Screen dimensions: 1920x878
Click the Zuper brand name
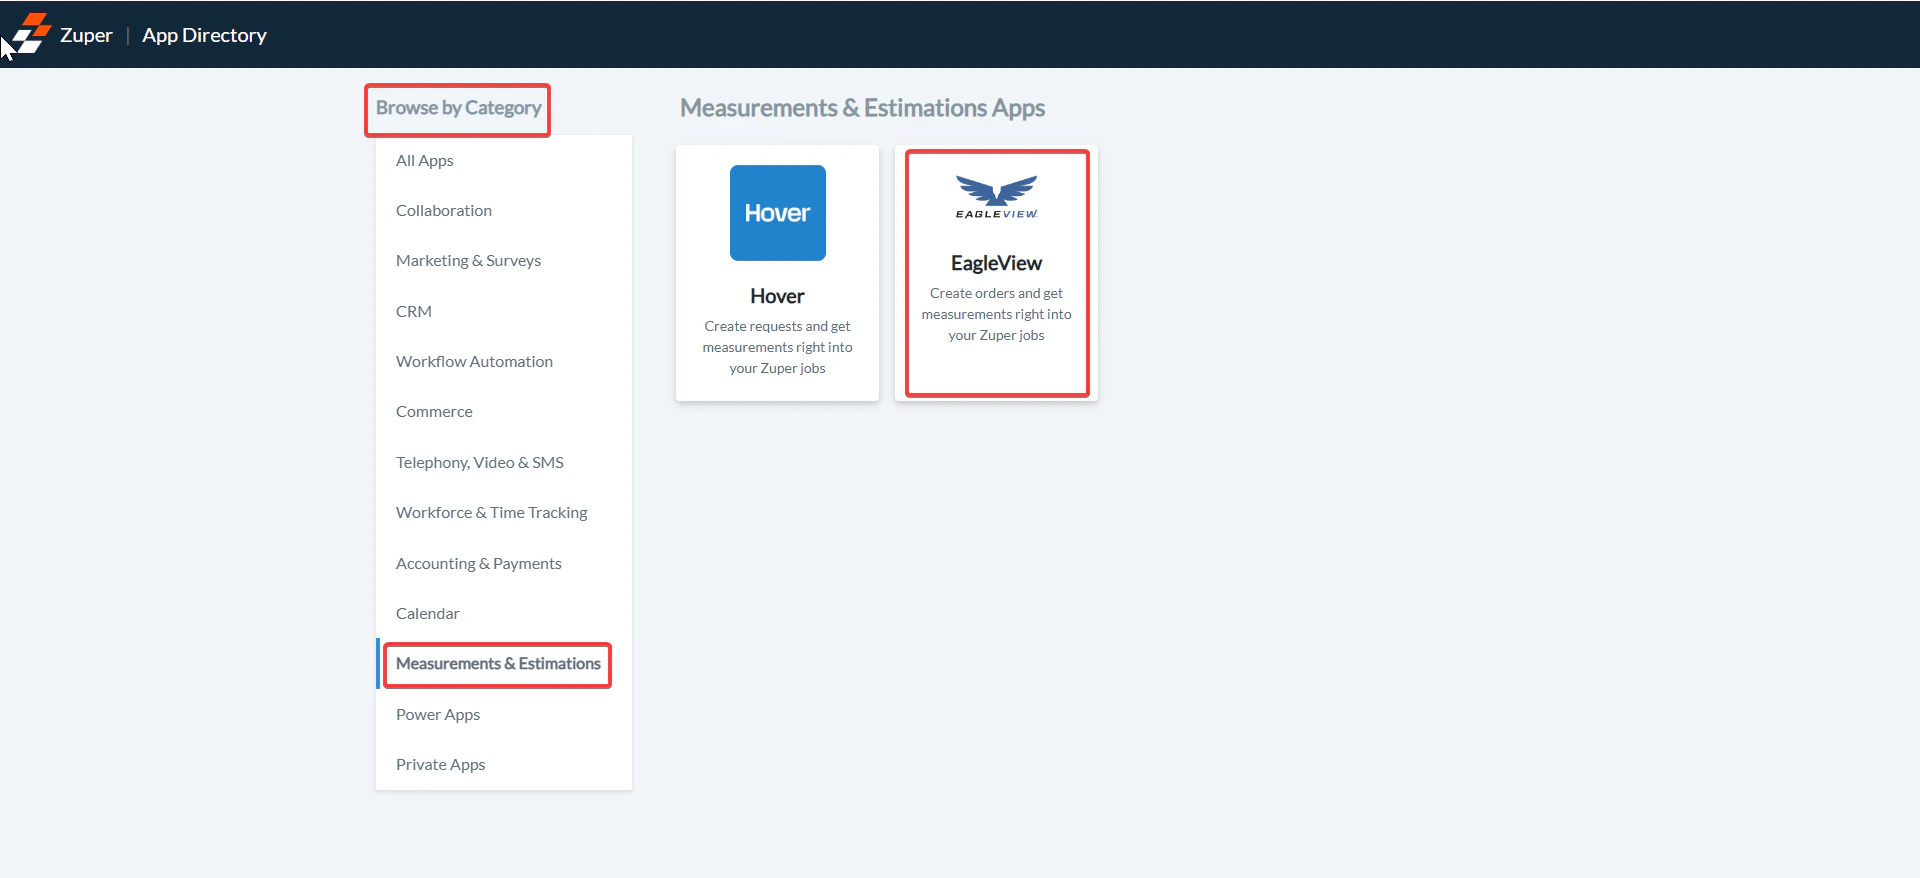click(86, 35)
